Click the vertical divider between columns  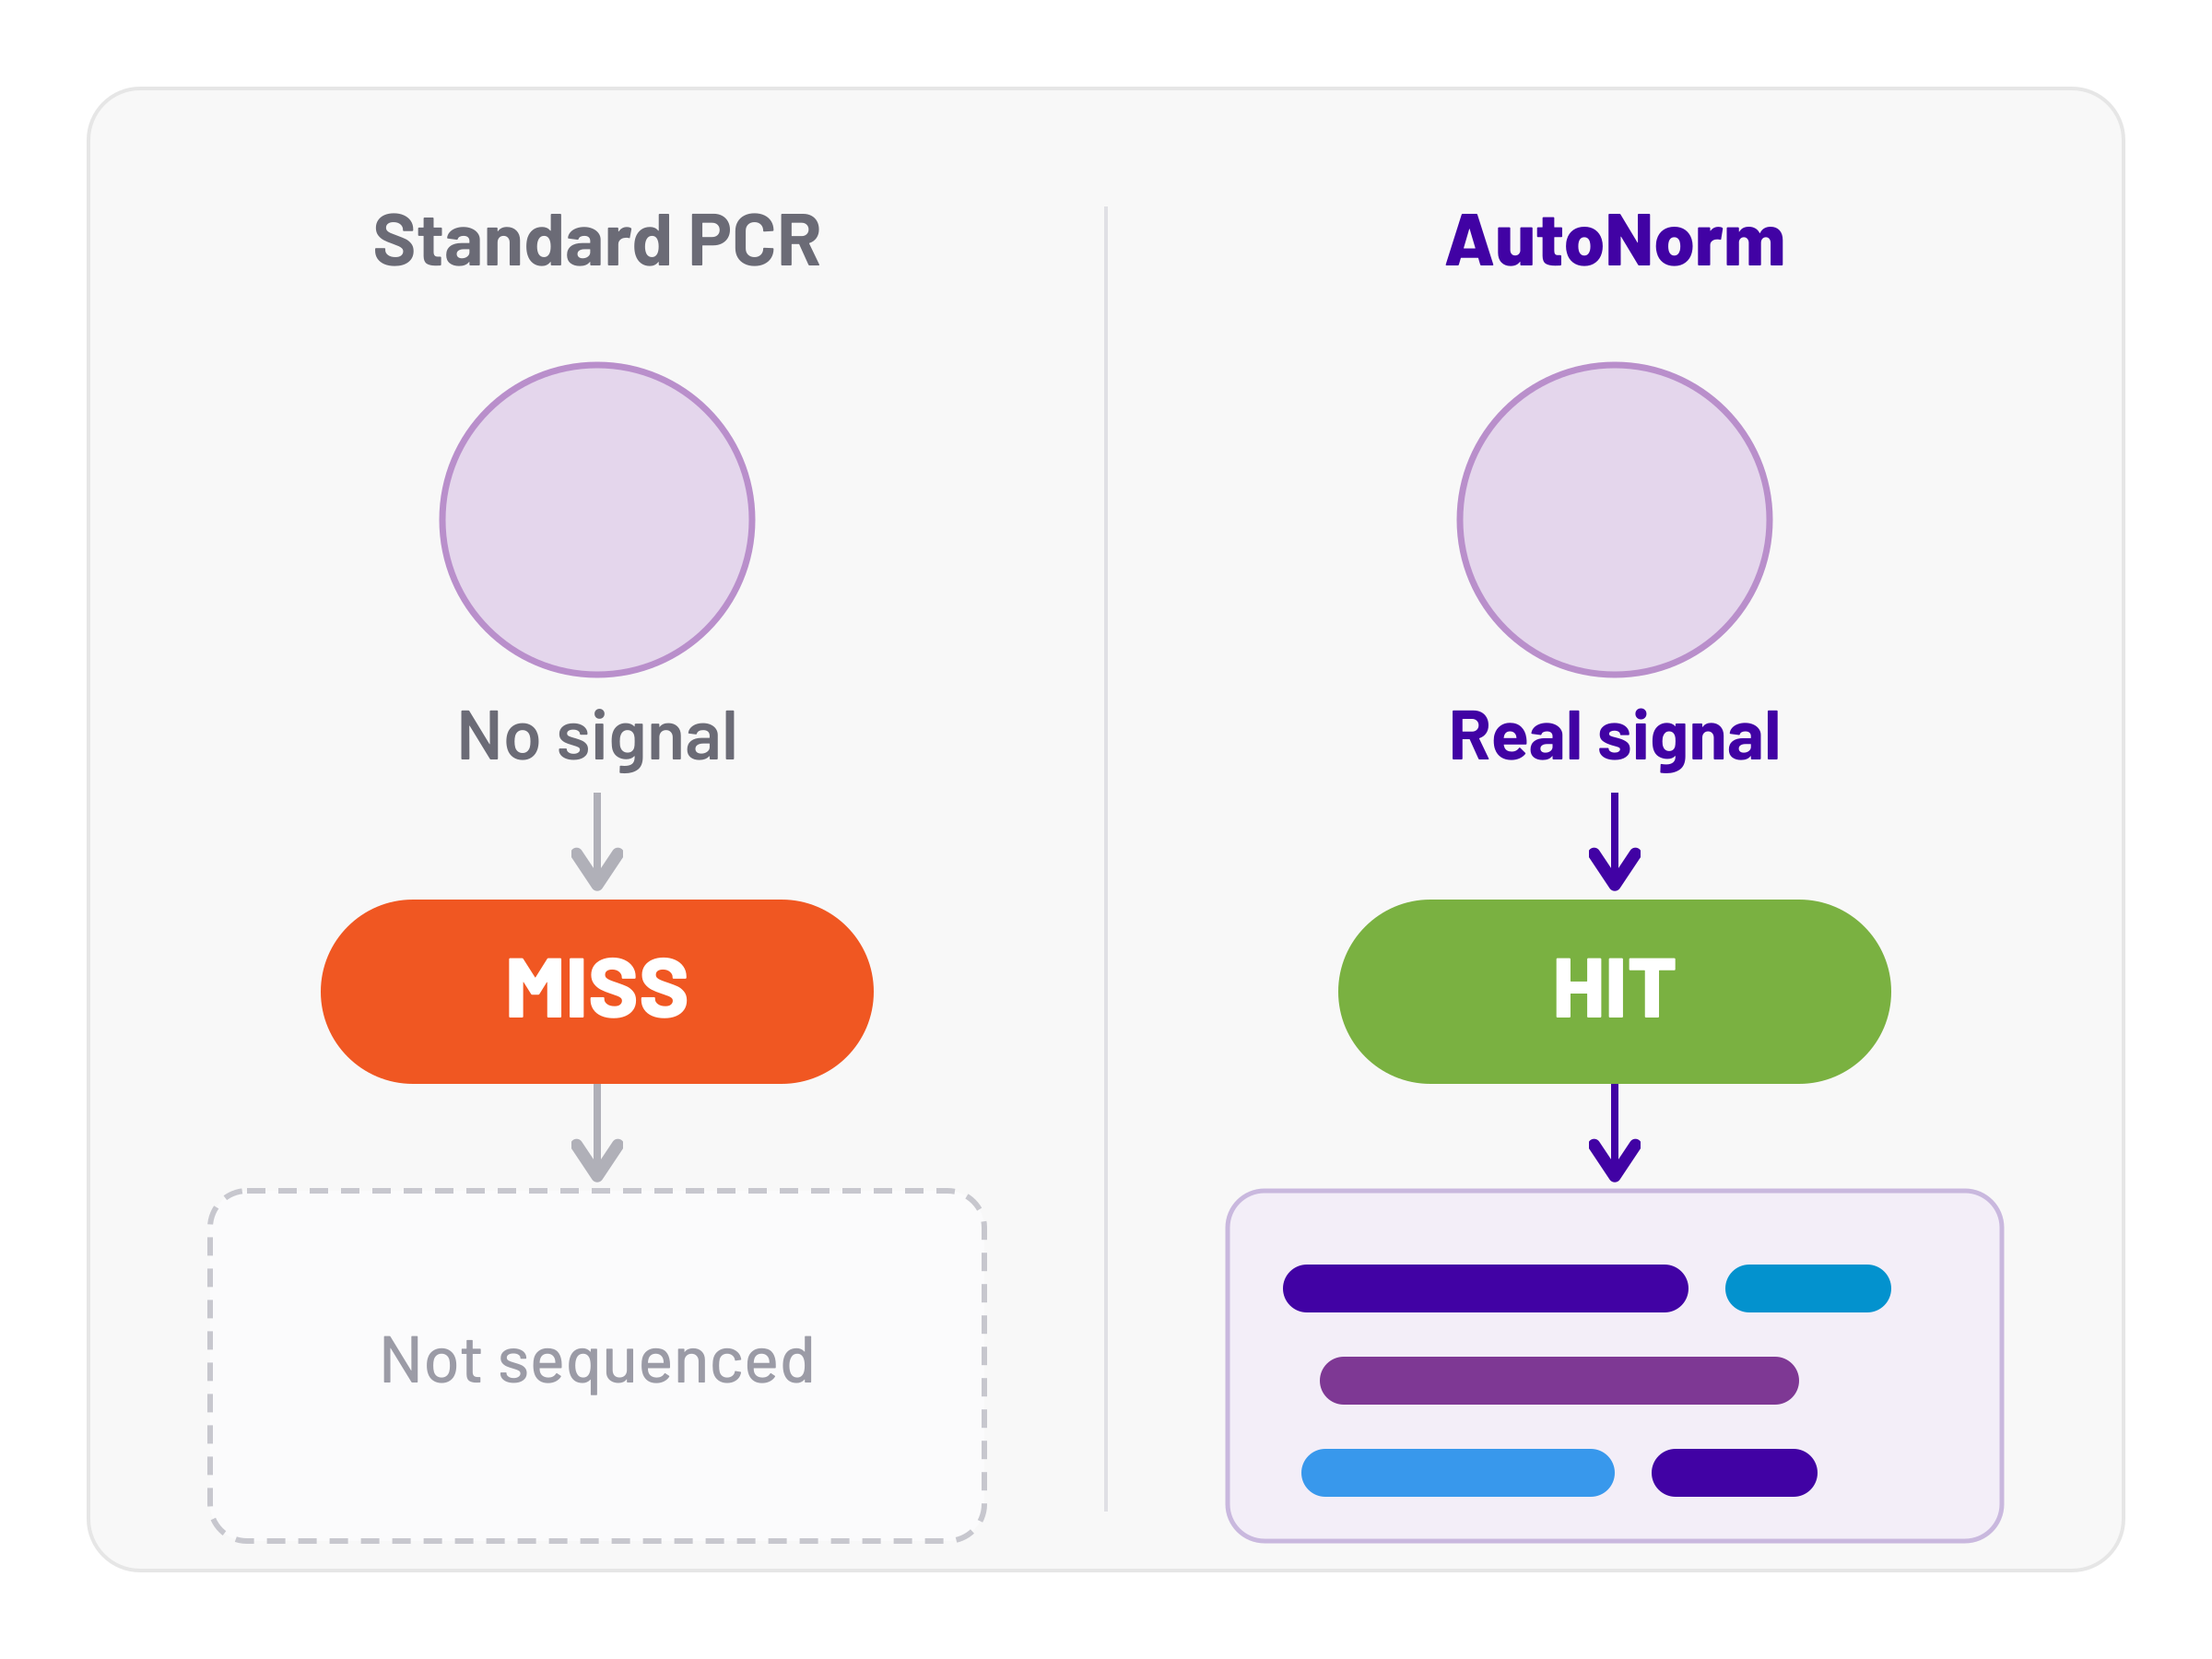pos(1106,859)
